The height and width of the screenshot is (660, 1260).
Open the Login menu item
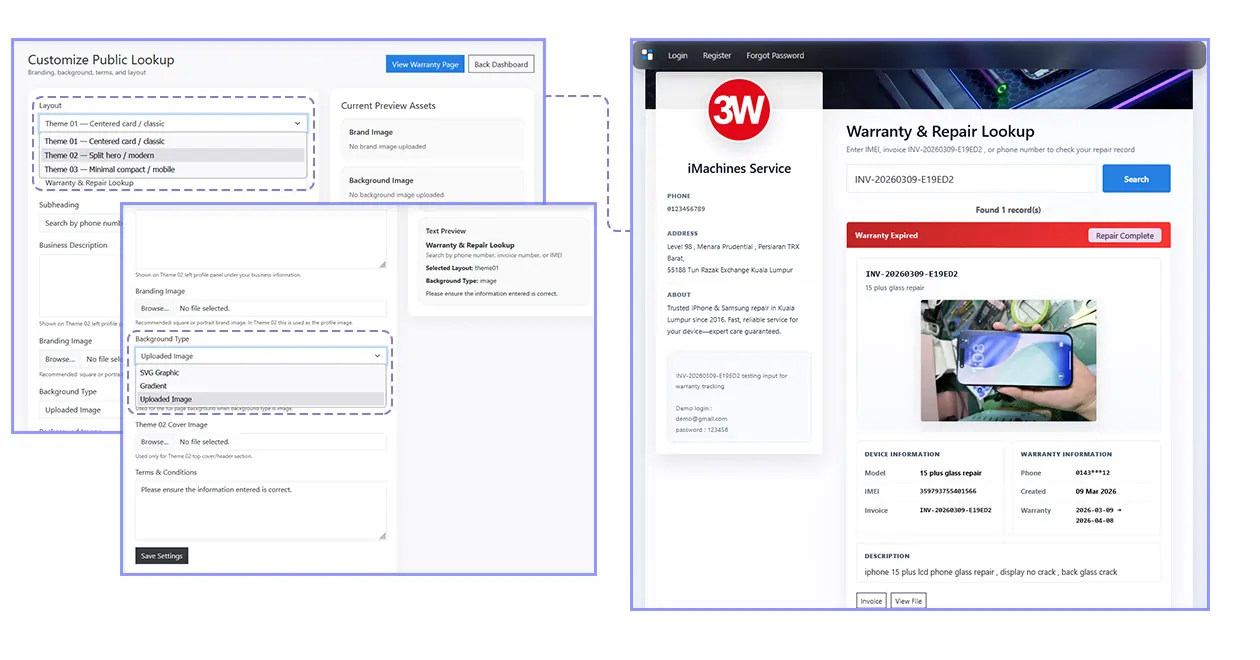(678, 56)
